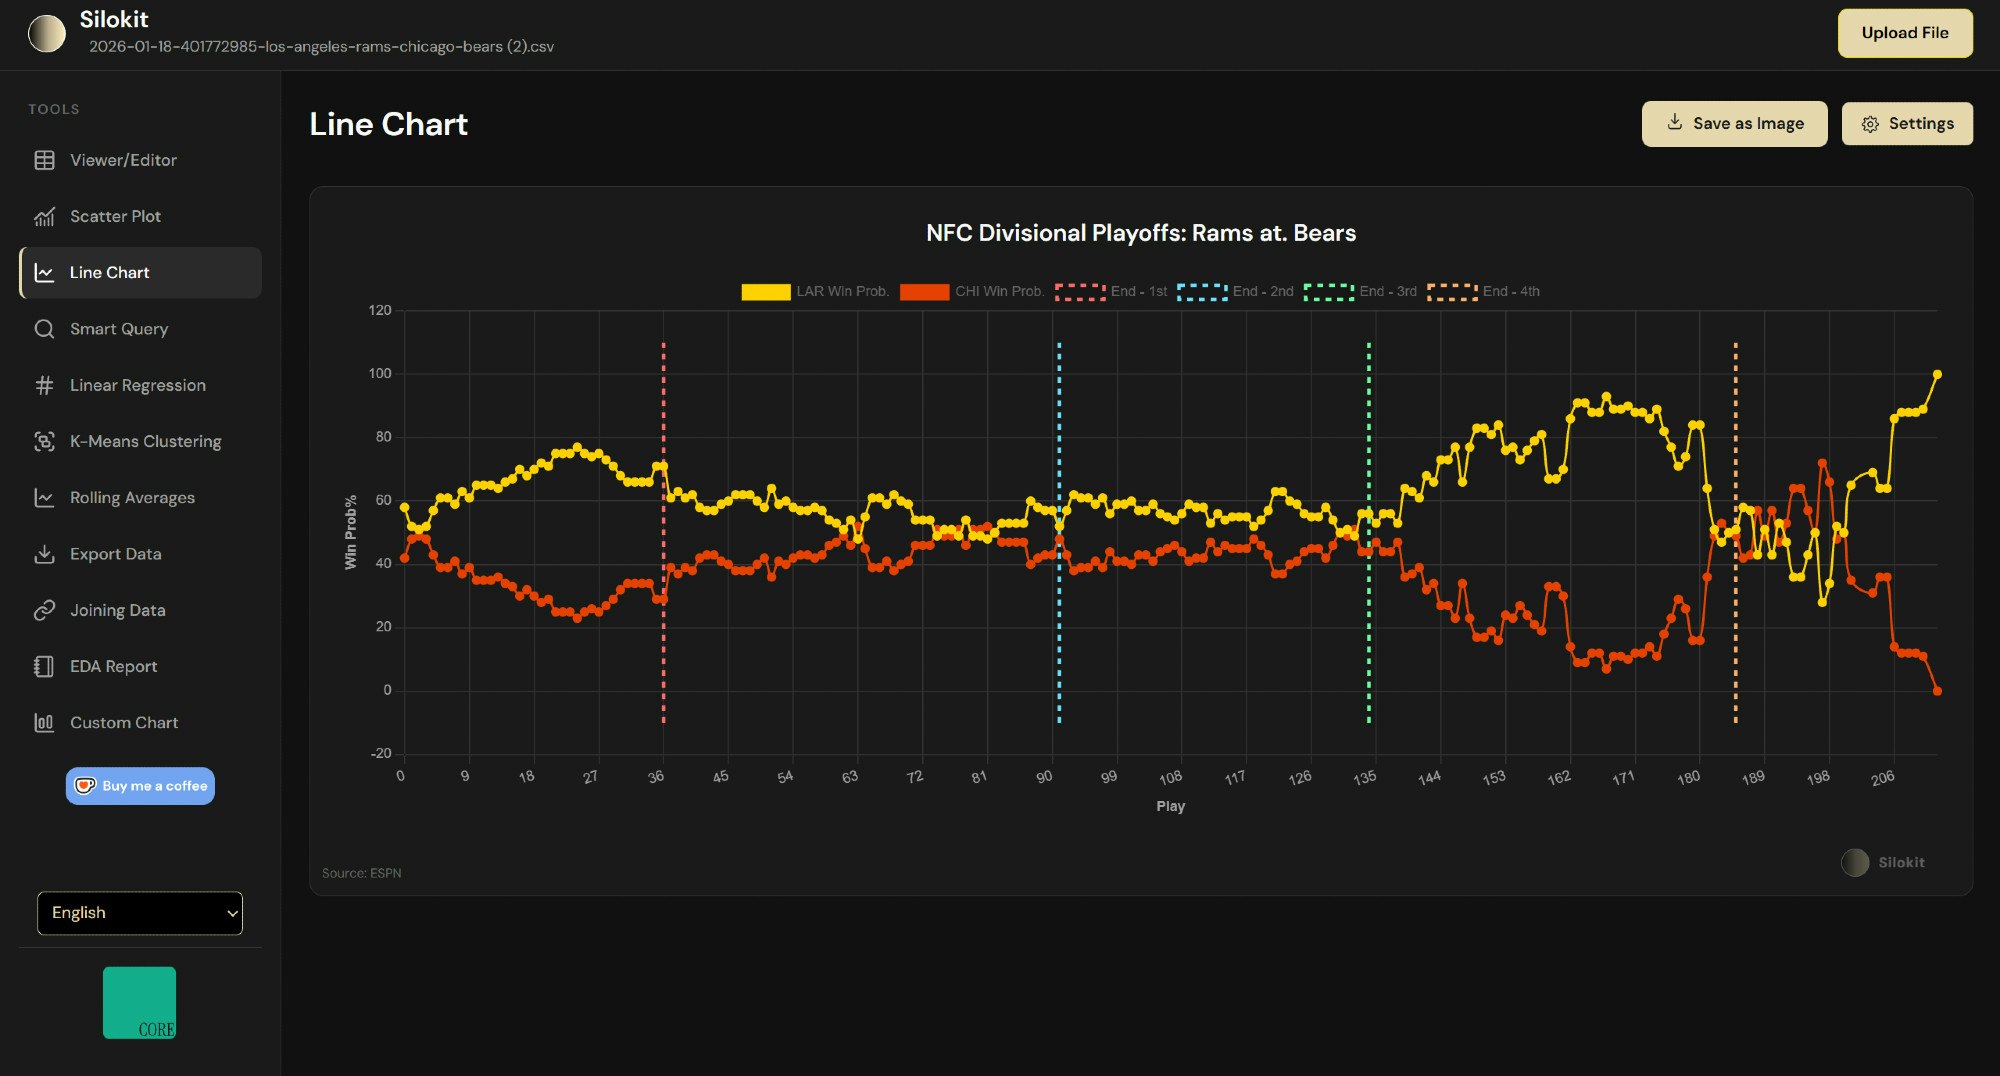Click the End - 3rd legend label

click(1388, 291)
